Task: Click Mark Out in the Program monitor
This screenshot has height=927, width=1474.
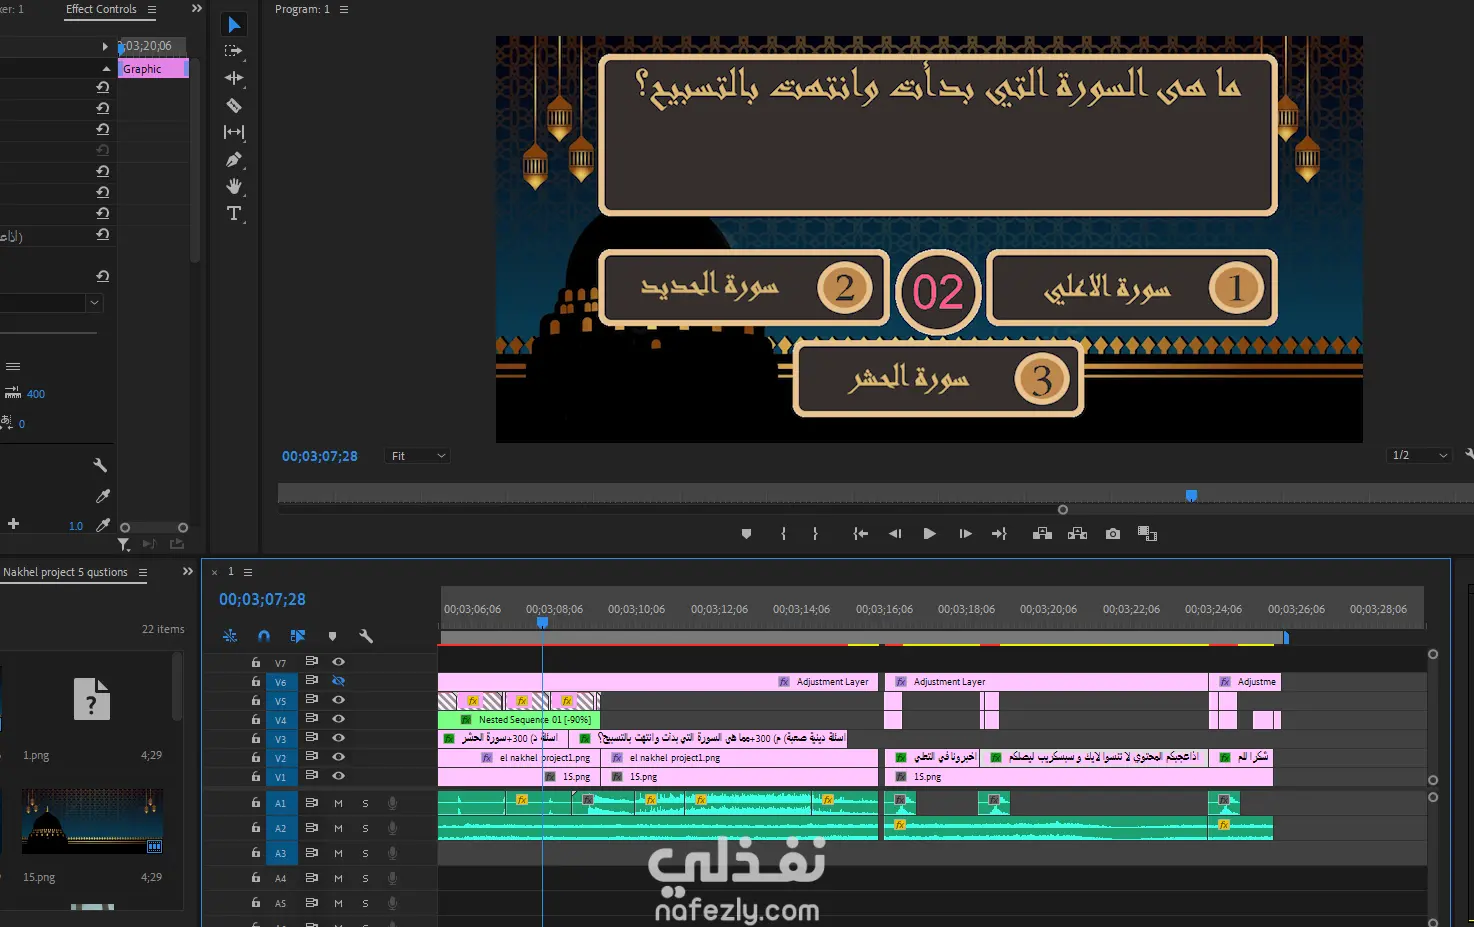Action: pos(815,534)
